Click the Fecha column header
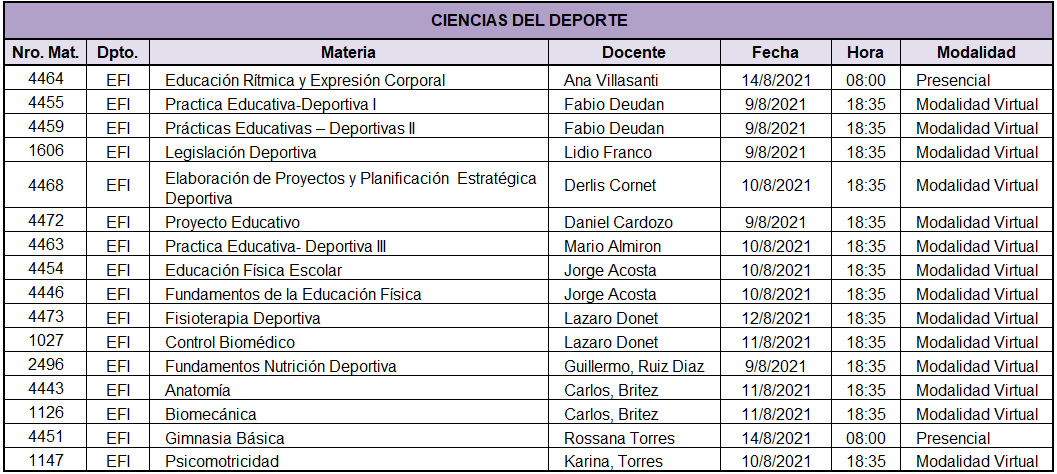The image size is (1057, 474). point(775,53)
